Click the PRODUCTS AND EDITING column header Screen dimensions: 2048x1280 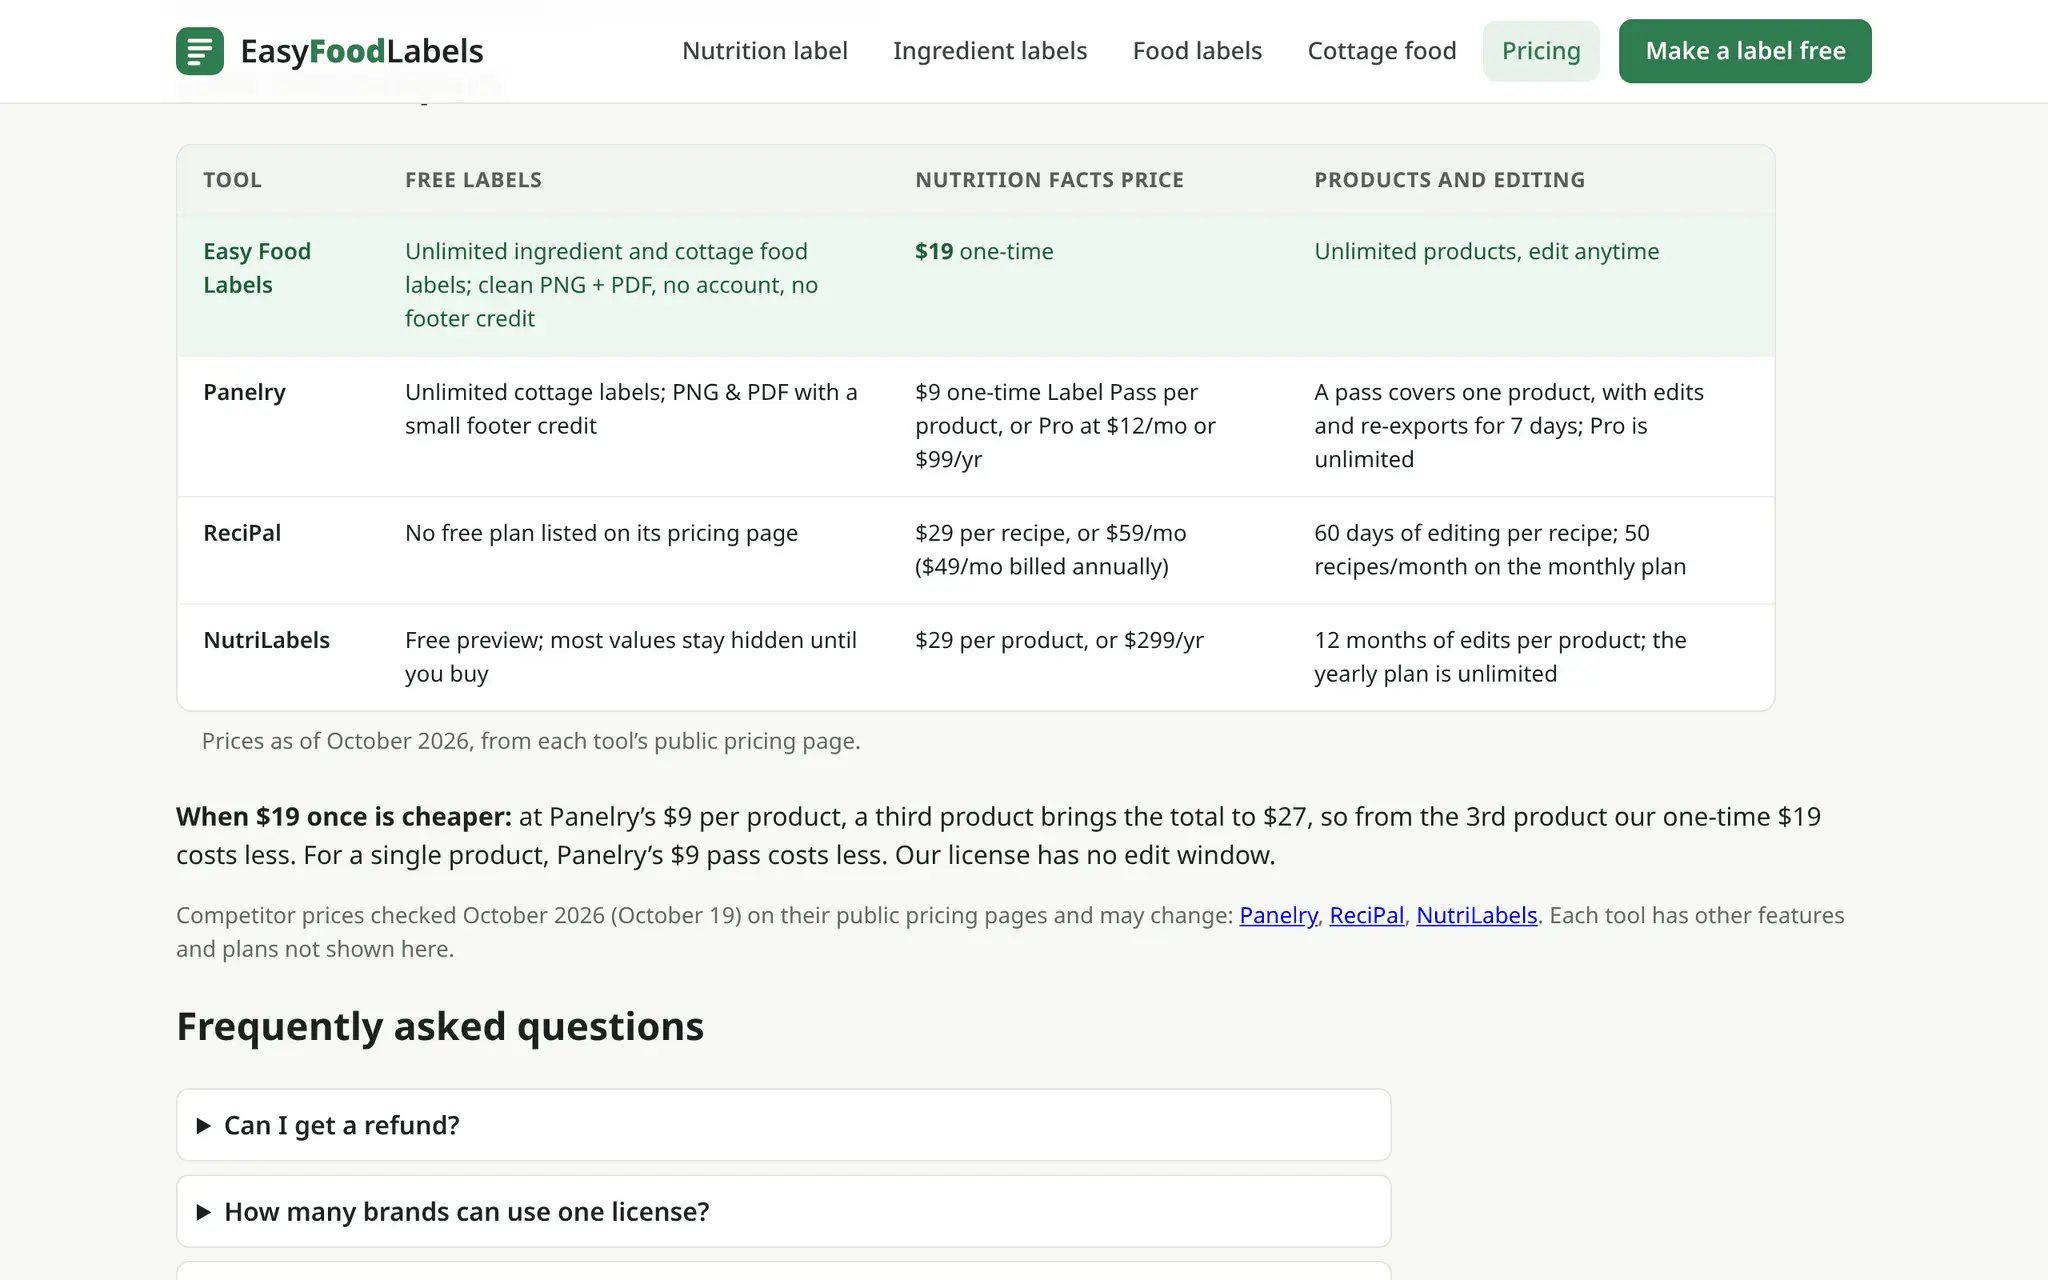click(1449, 180)
